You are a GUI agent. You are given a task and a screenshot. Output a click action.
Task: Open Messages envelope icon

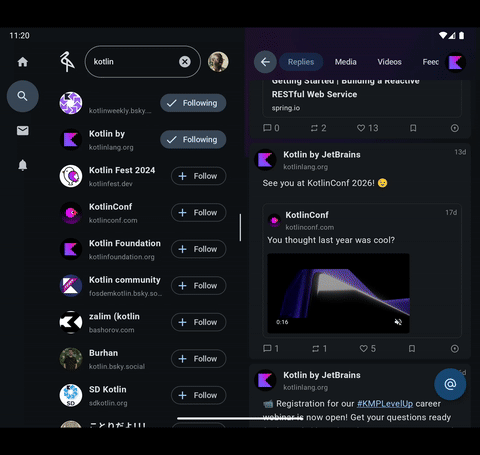point(23,130)
